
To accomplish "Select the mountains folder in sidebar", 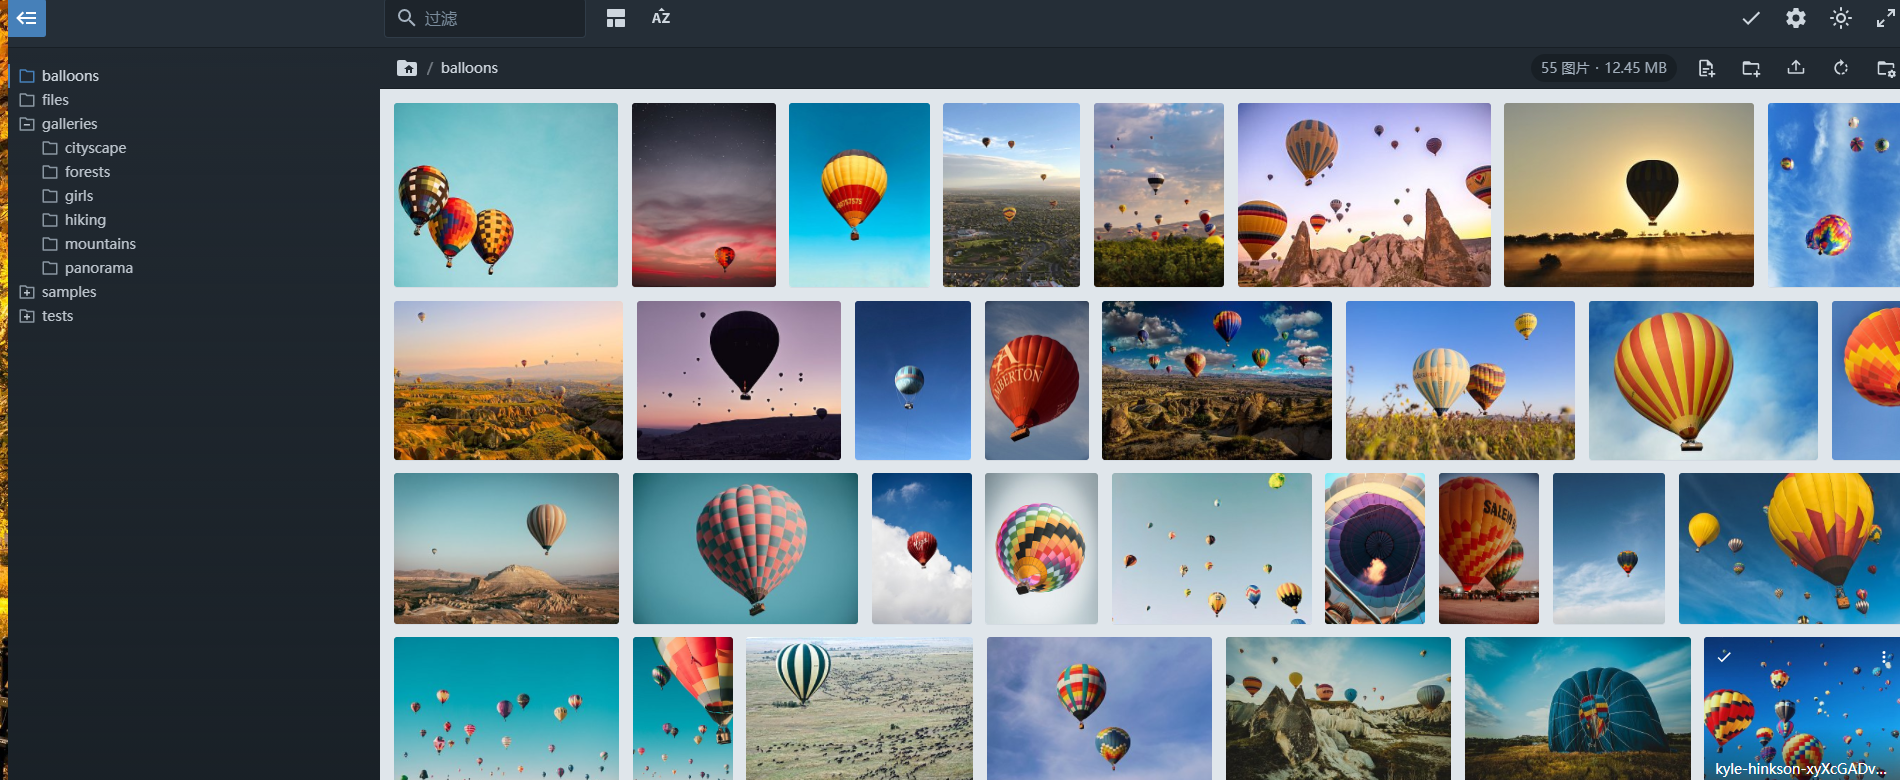I will tap(100, 244).
